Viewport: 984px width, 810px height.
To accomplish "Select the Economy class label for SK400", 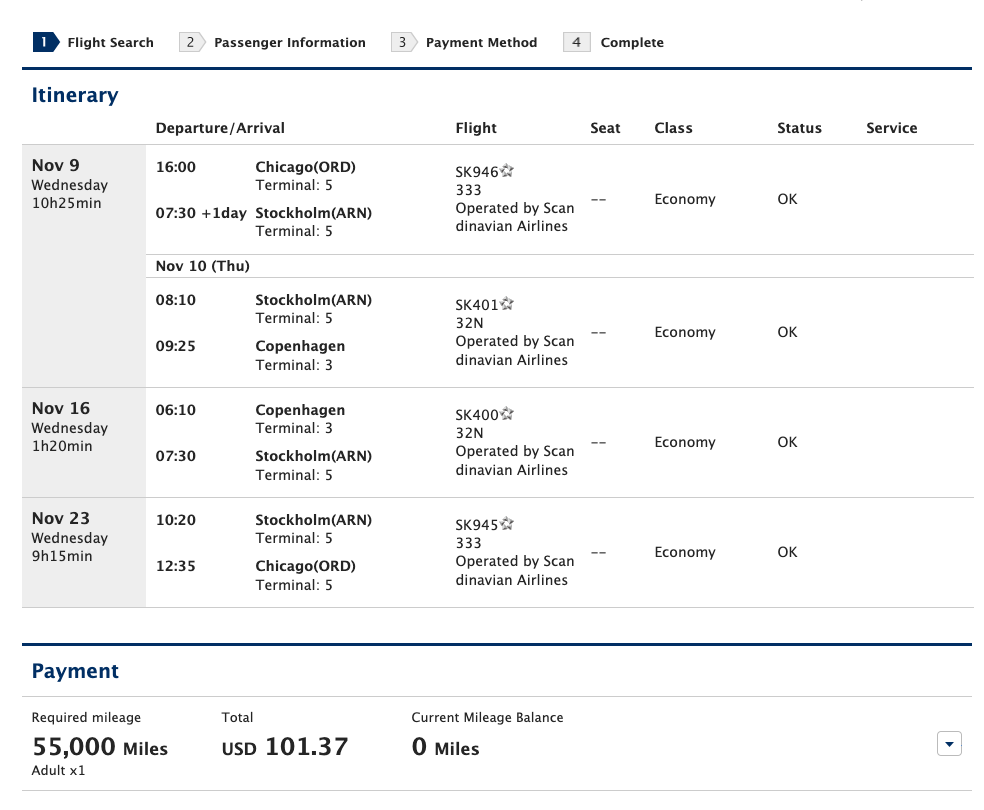I will coord(685,442).
